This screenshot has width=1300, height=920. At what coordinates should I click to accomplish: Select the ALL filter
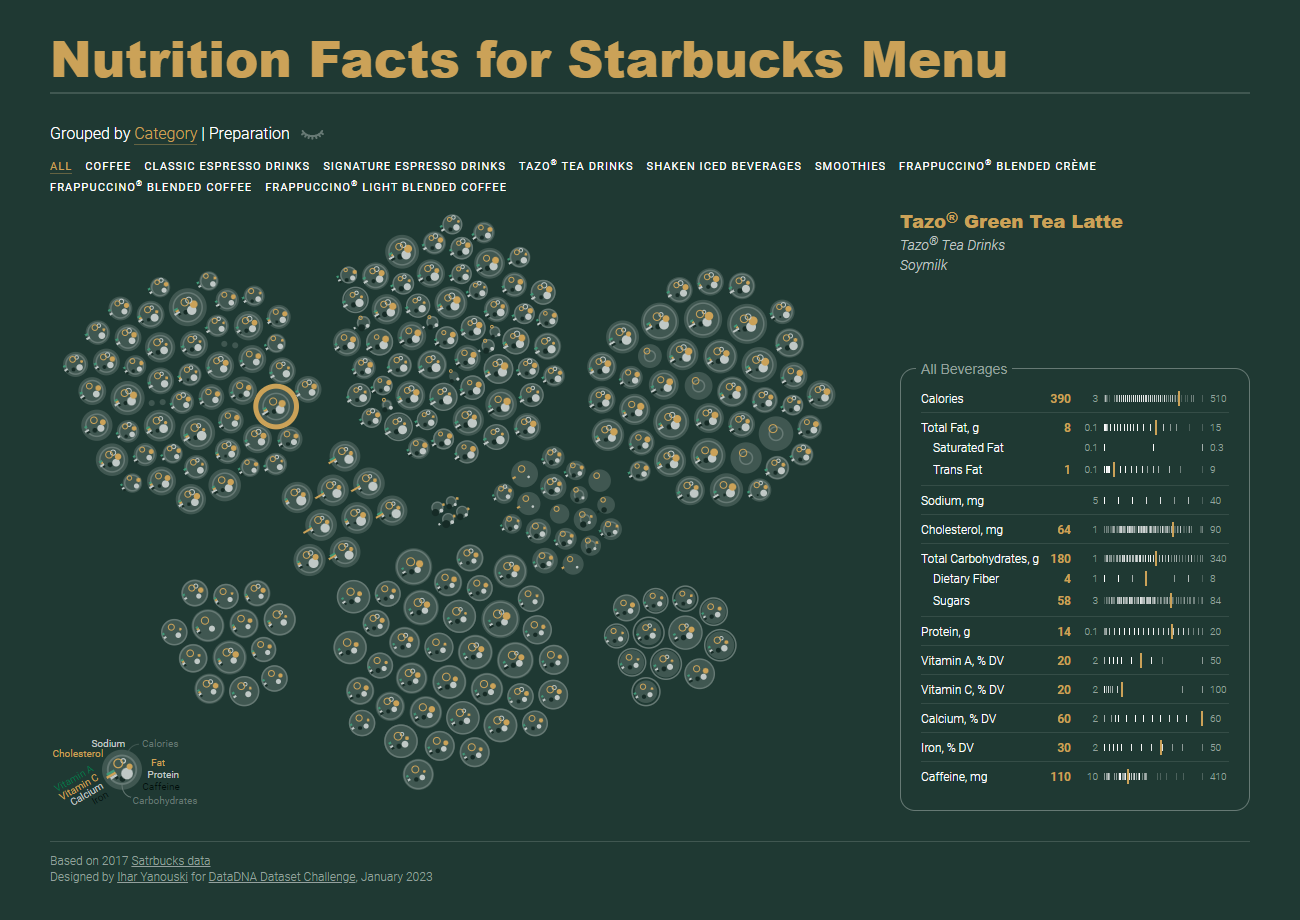[x=61, y=166]
